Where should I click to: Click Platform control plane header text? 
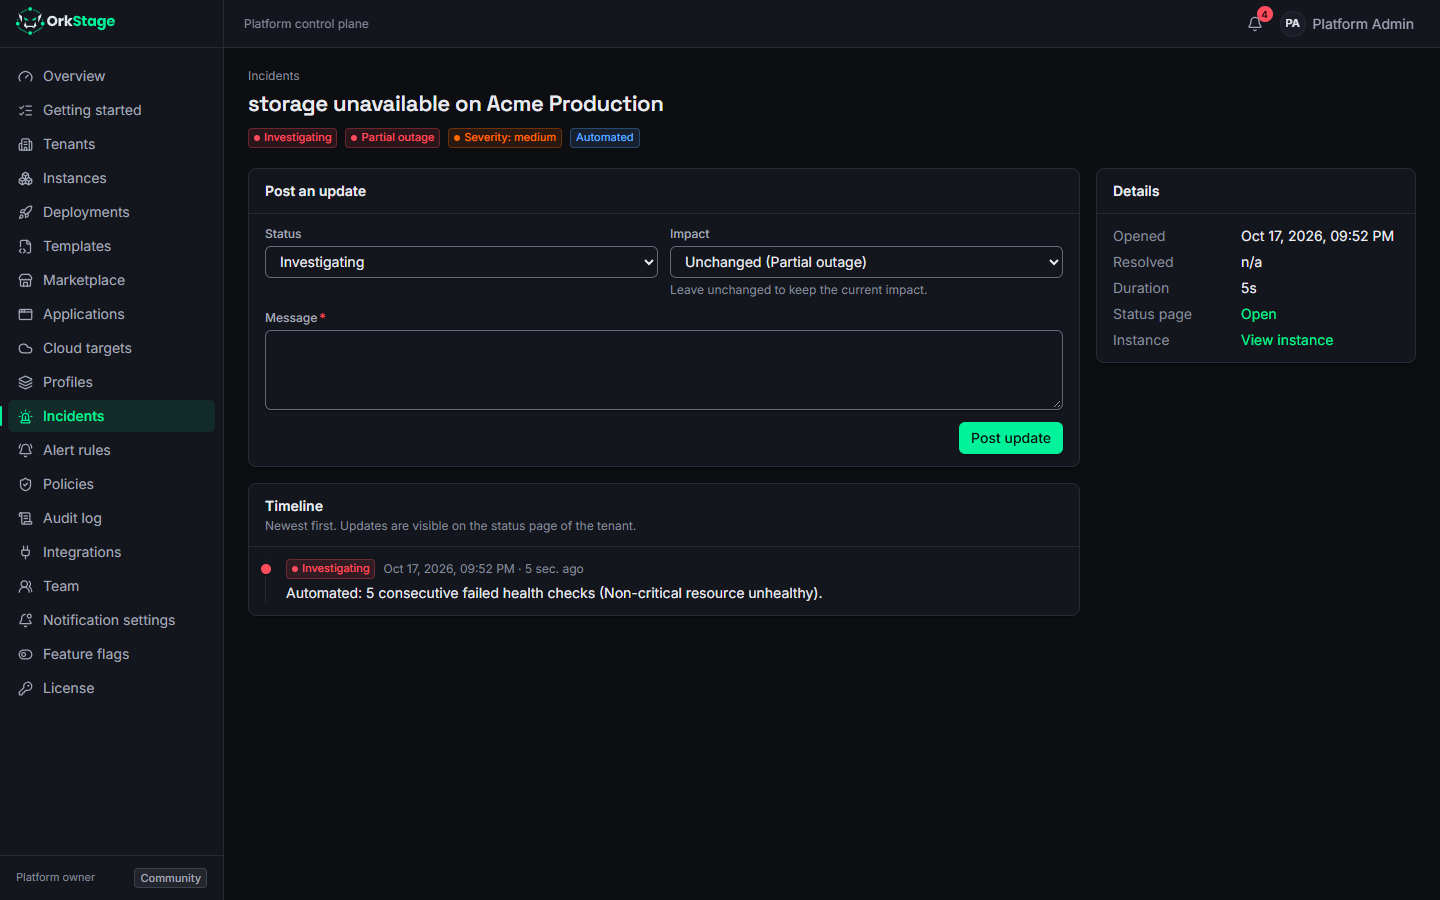pos(306,24)
